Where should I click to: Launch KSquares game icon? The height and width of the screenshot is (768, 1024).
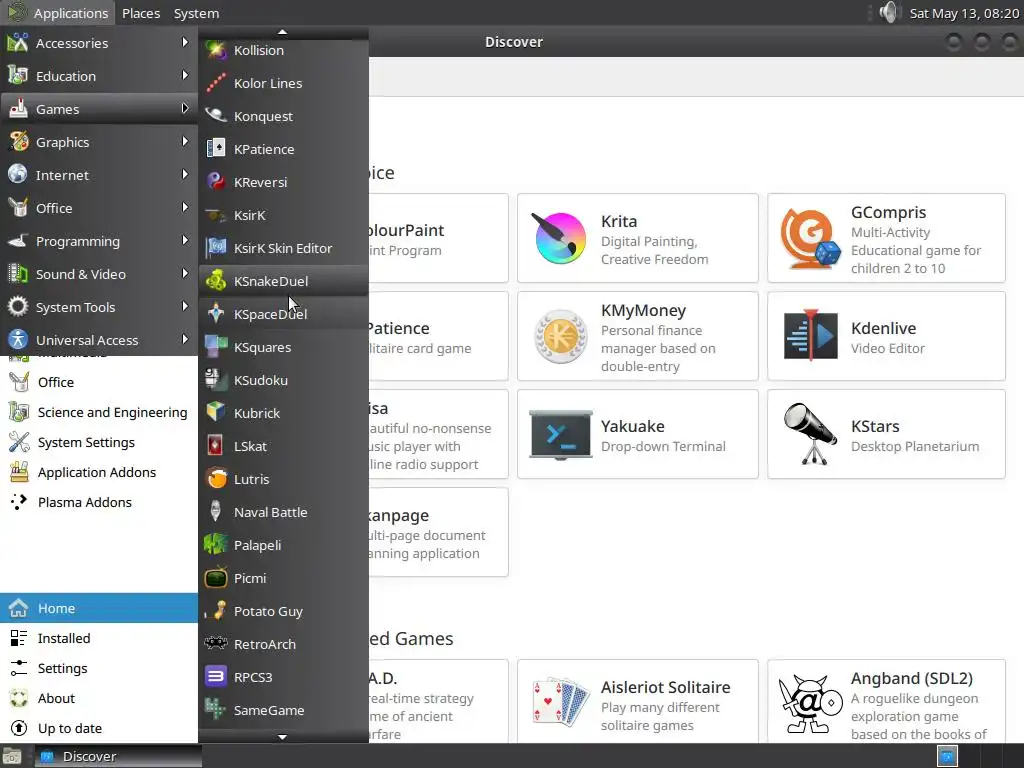216,347
